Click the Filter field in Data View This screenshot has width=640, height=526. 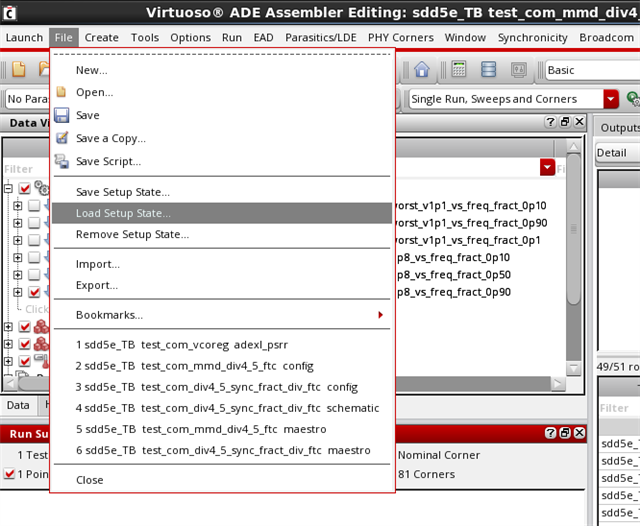(x=27, y=169)
